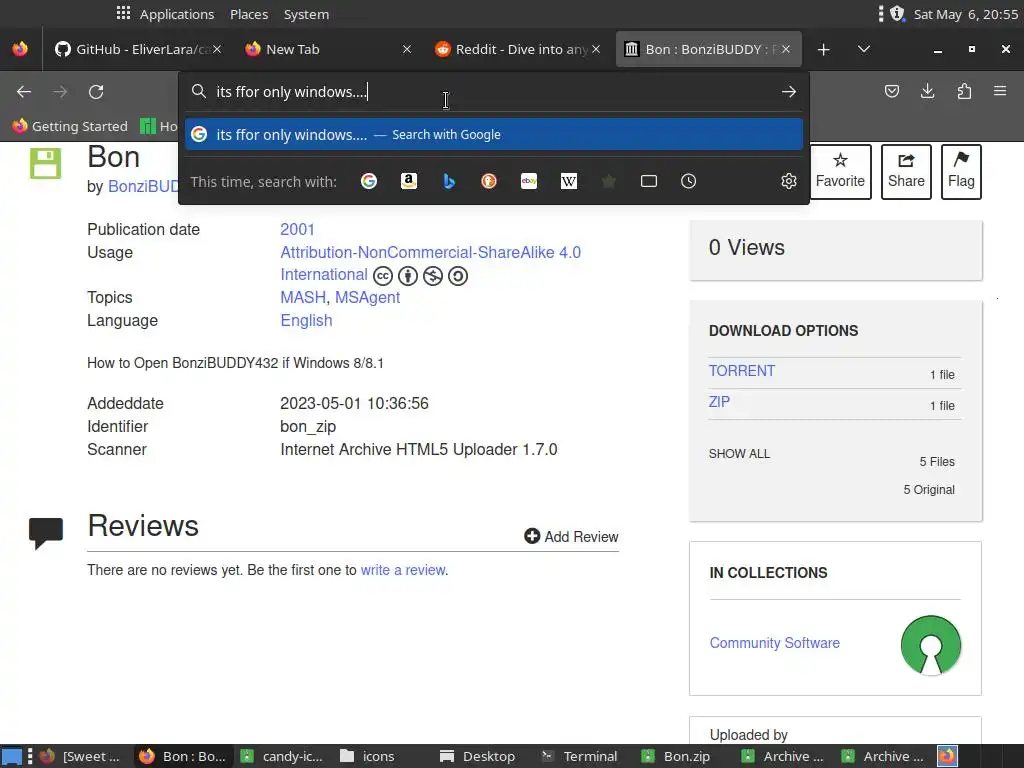Open the 2001 publication date link

[297, 229]
